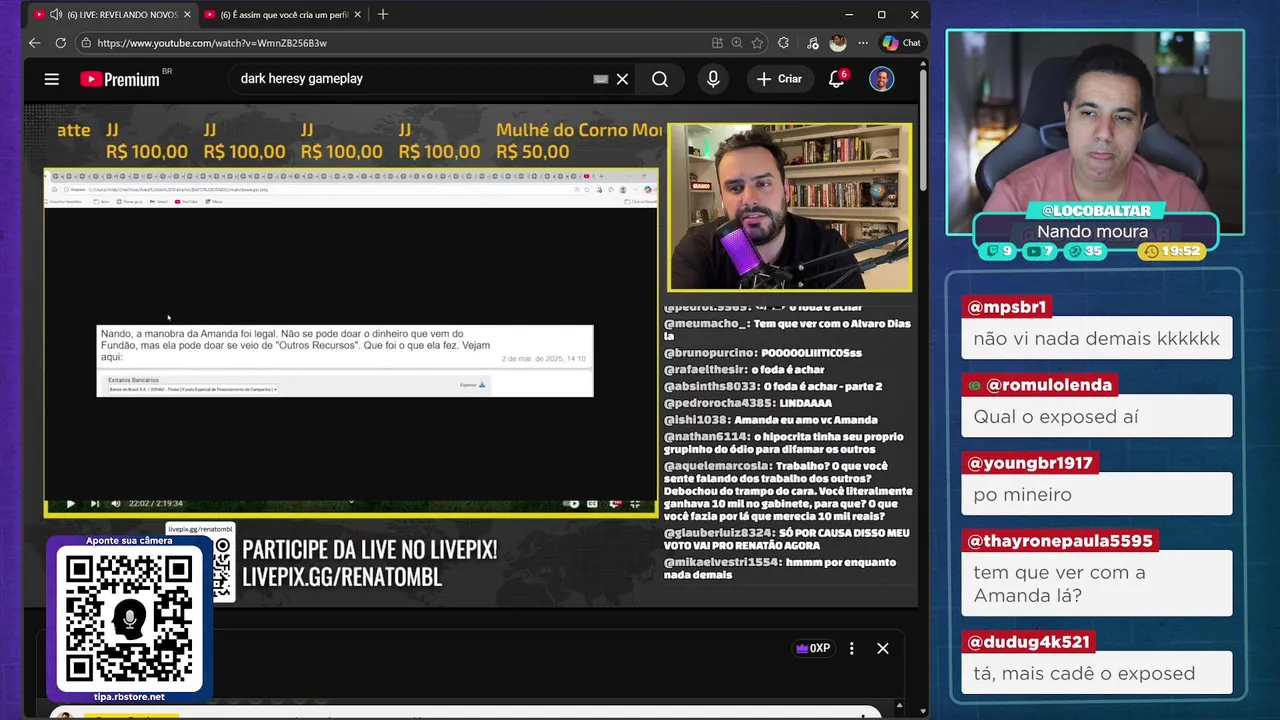
Task: Click @glauberluiz8324 chat message
Action: click(788, 540)
